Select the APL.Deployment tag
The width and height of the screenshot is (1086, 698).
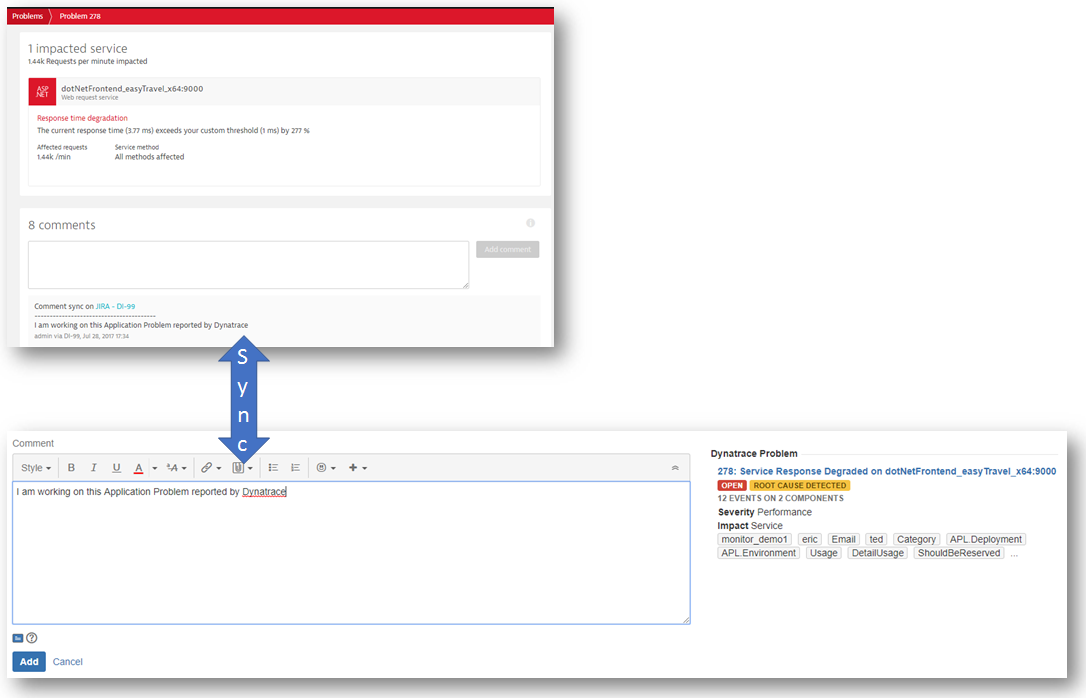tap(986, 539)
